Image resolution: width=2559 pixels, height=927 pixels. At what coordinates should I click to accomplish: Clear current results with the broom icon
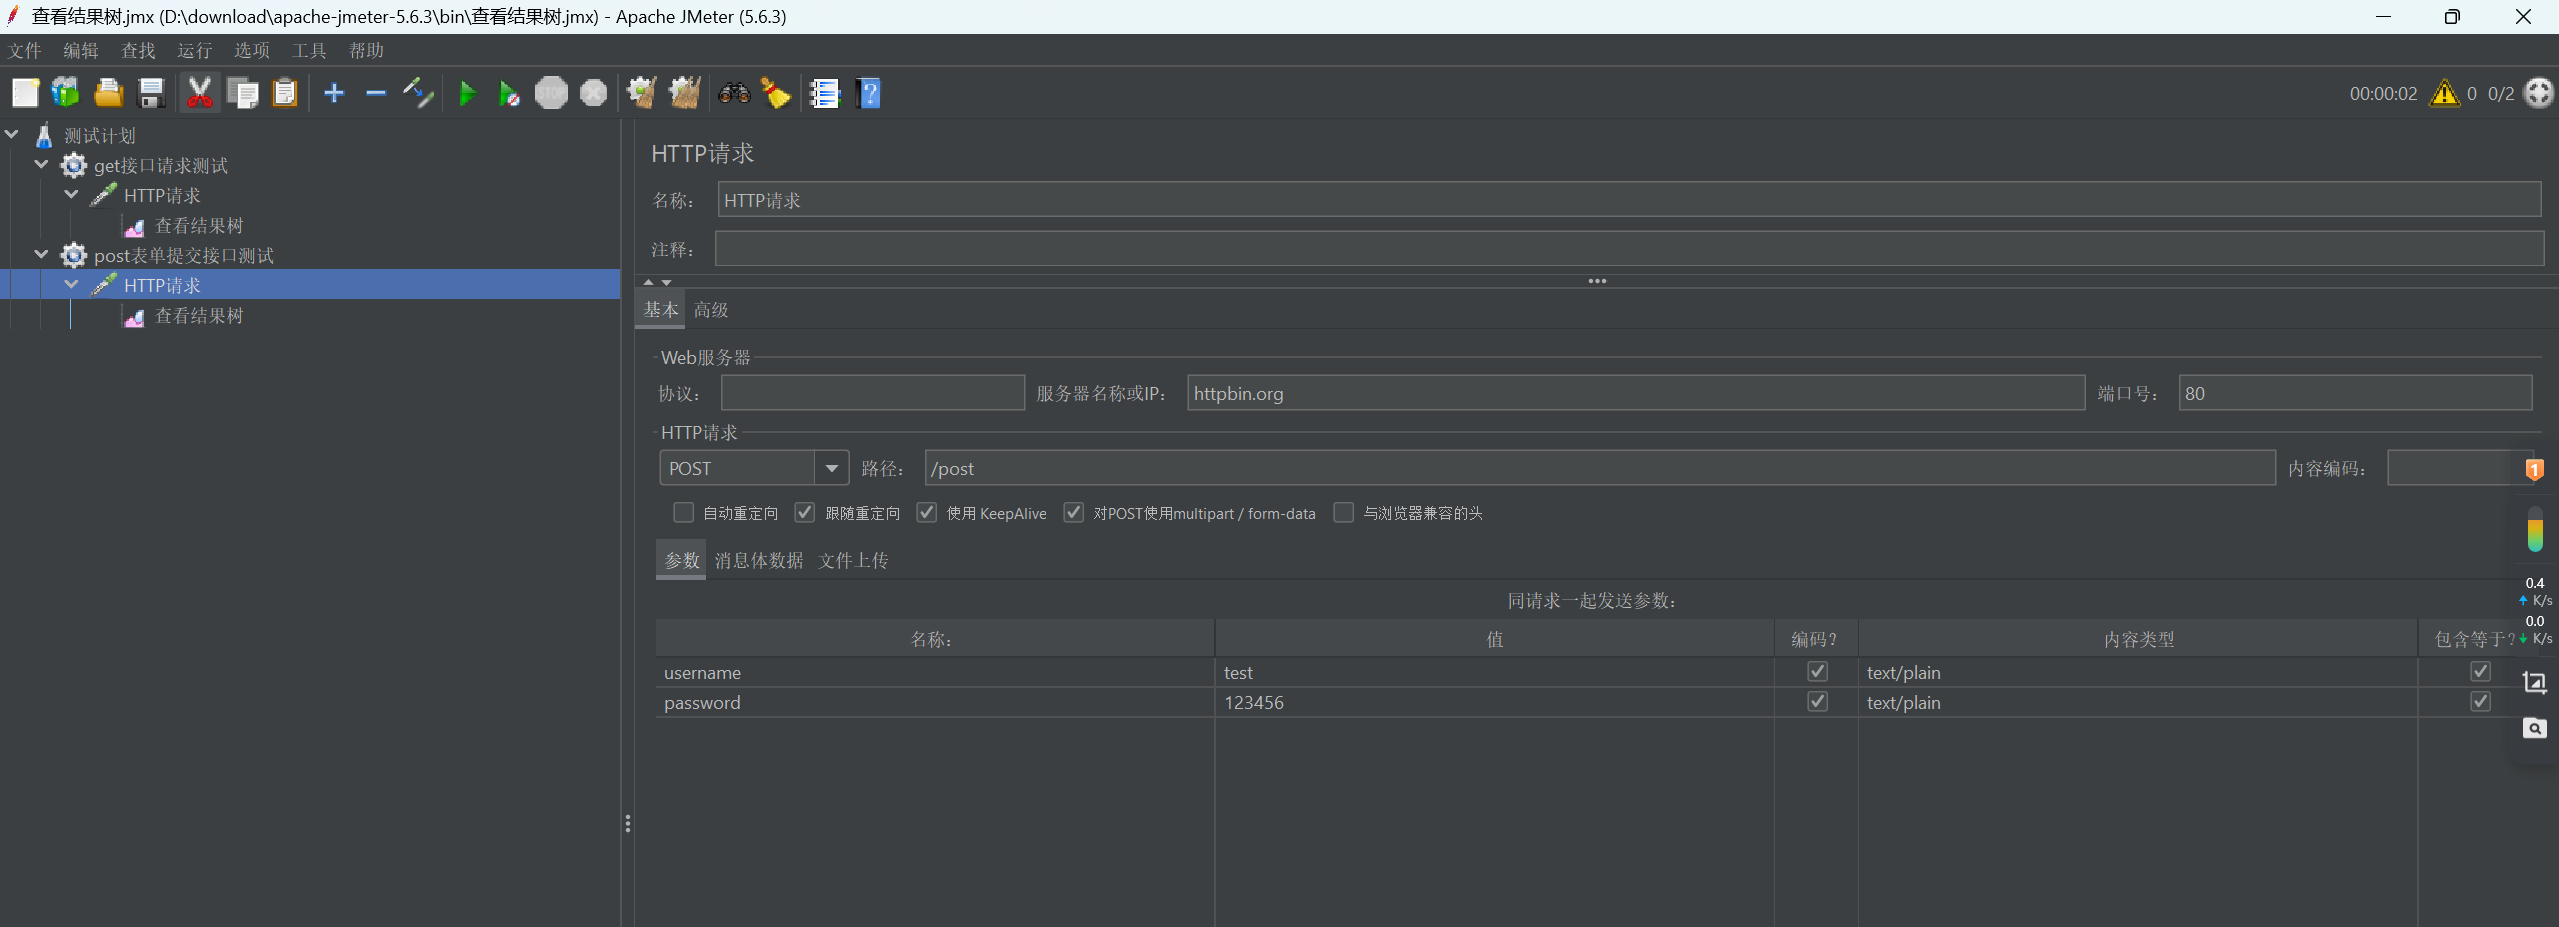[642, 93]
